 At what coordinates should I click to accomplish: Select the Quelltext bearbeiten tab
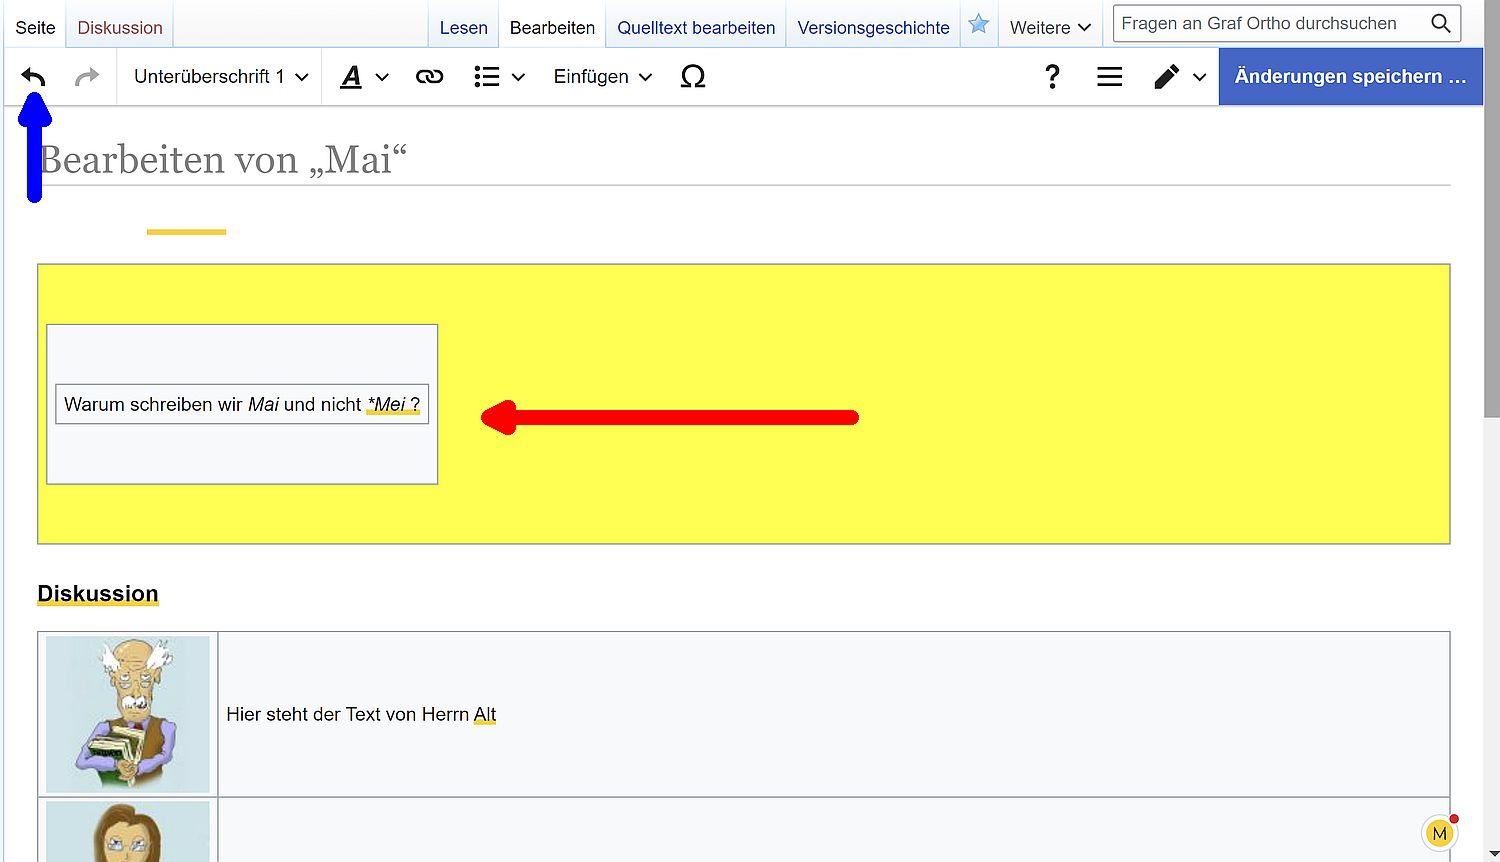(x=696, y=28)
